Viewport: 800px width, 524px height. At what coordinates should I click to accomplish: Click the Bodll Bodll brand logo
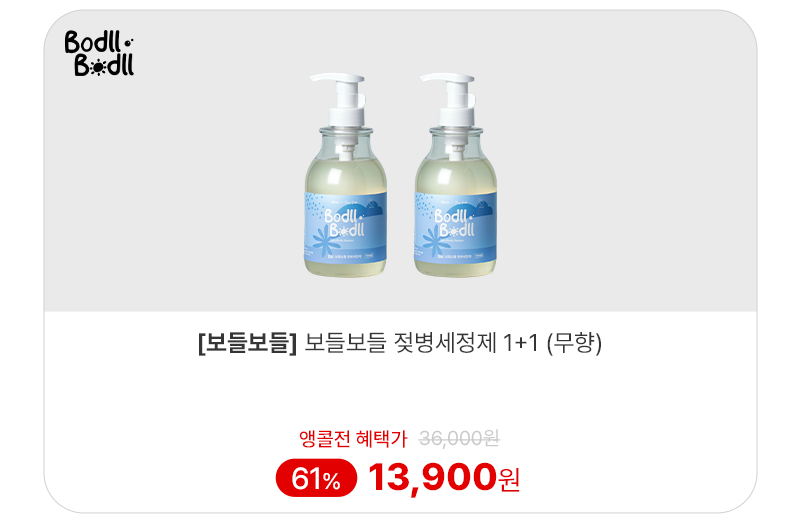click(99, 54)
